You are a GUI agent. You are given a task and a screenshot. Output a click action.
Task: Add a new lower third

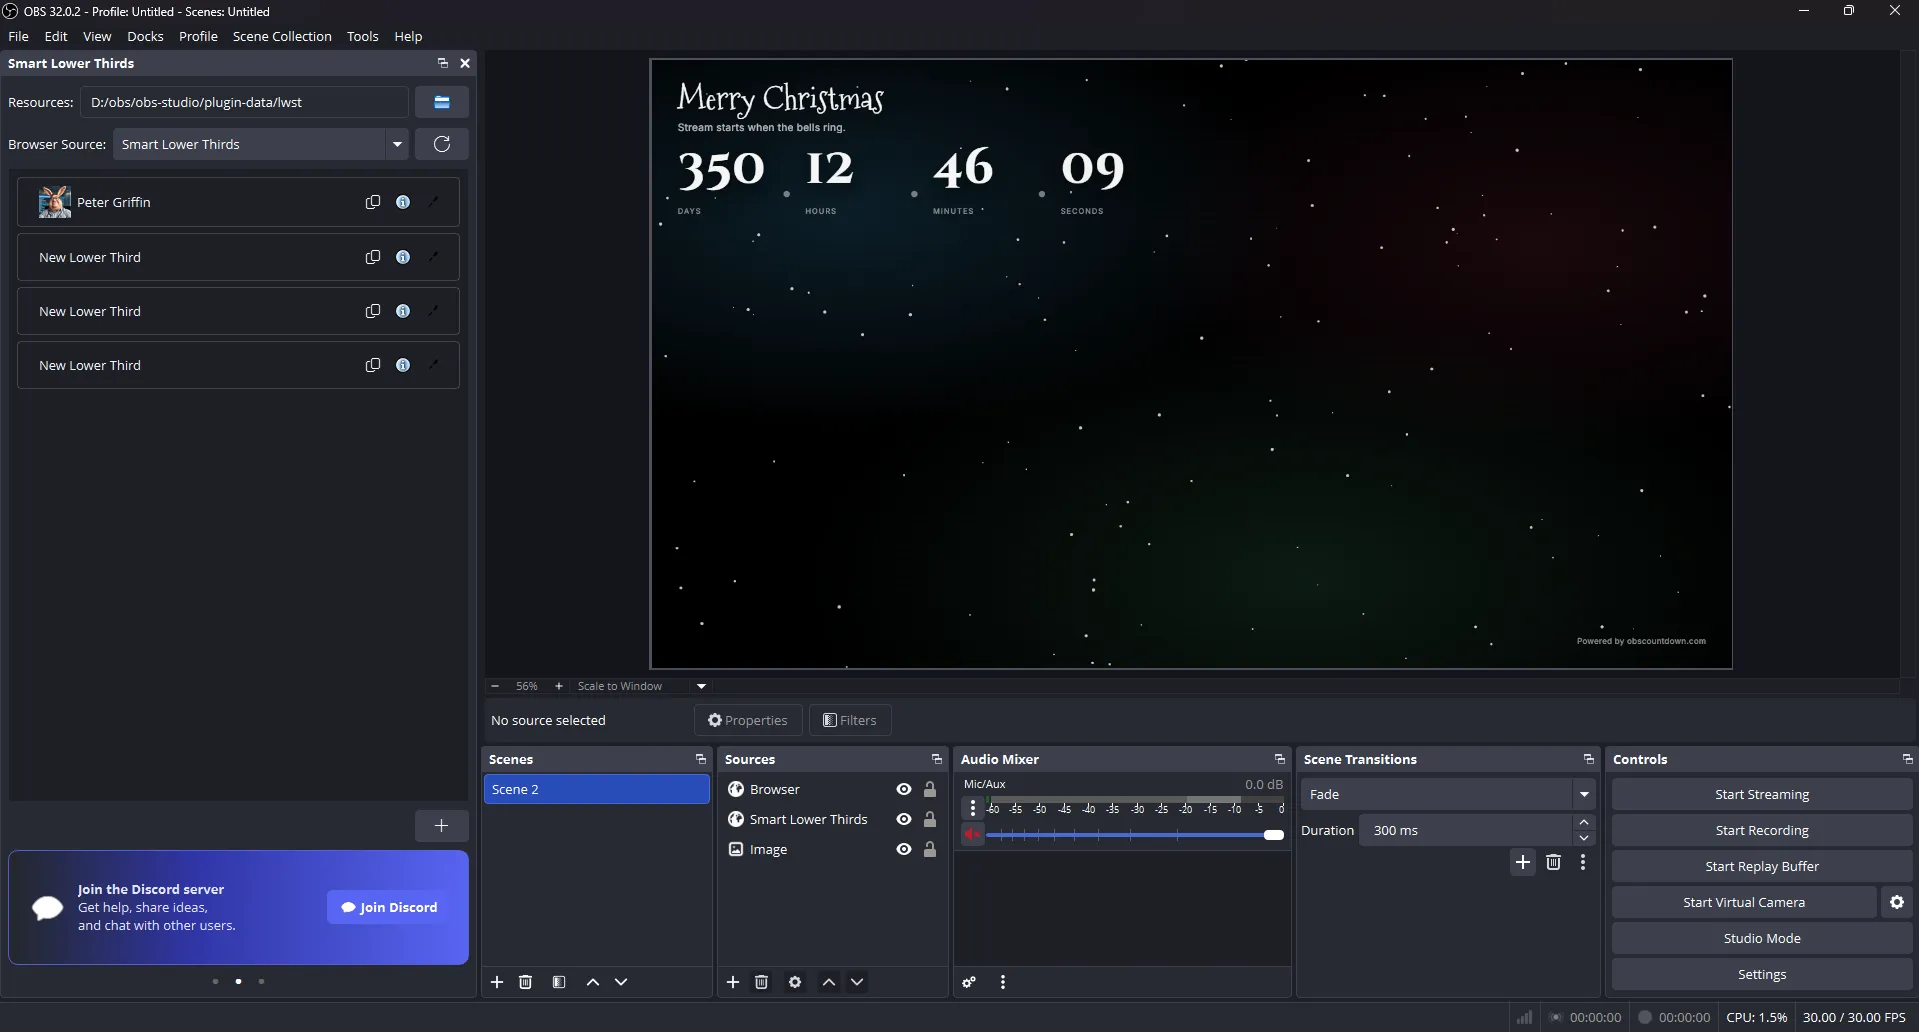441,825
